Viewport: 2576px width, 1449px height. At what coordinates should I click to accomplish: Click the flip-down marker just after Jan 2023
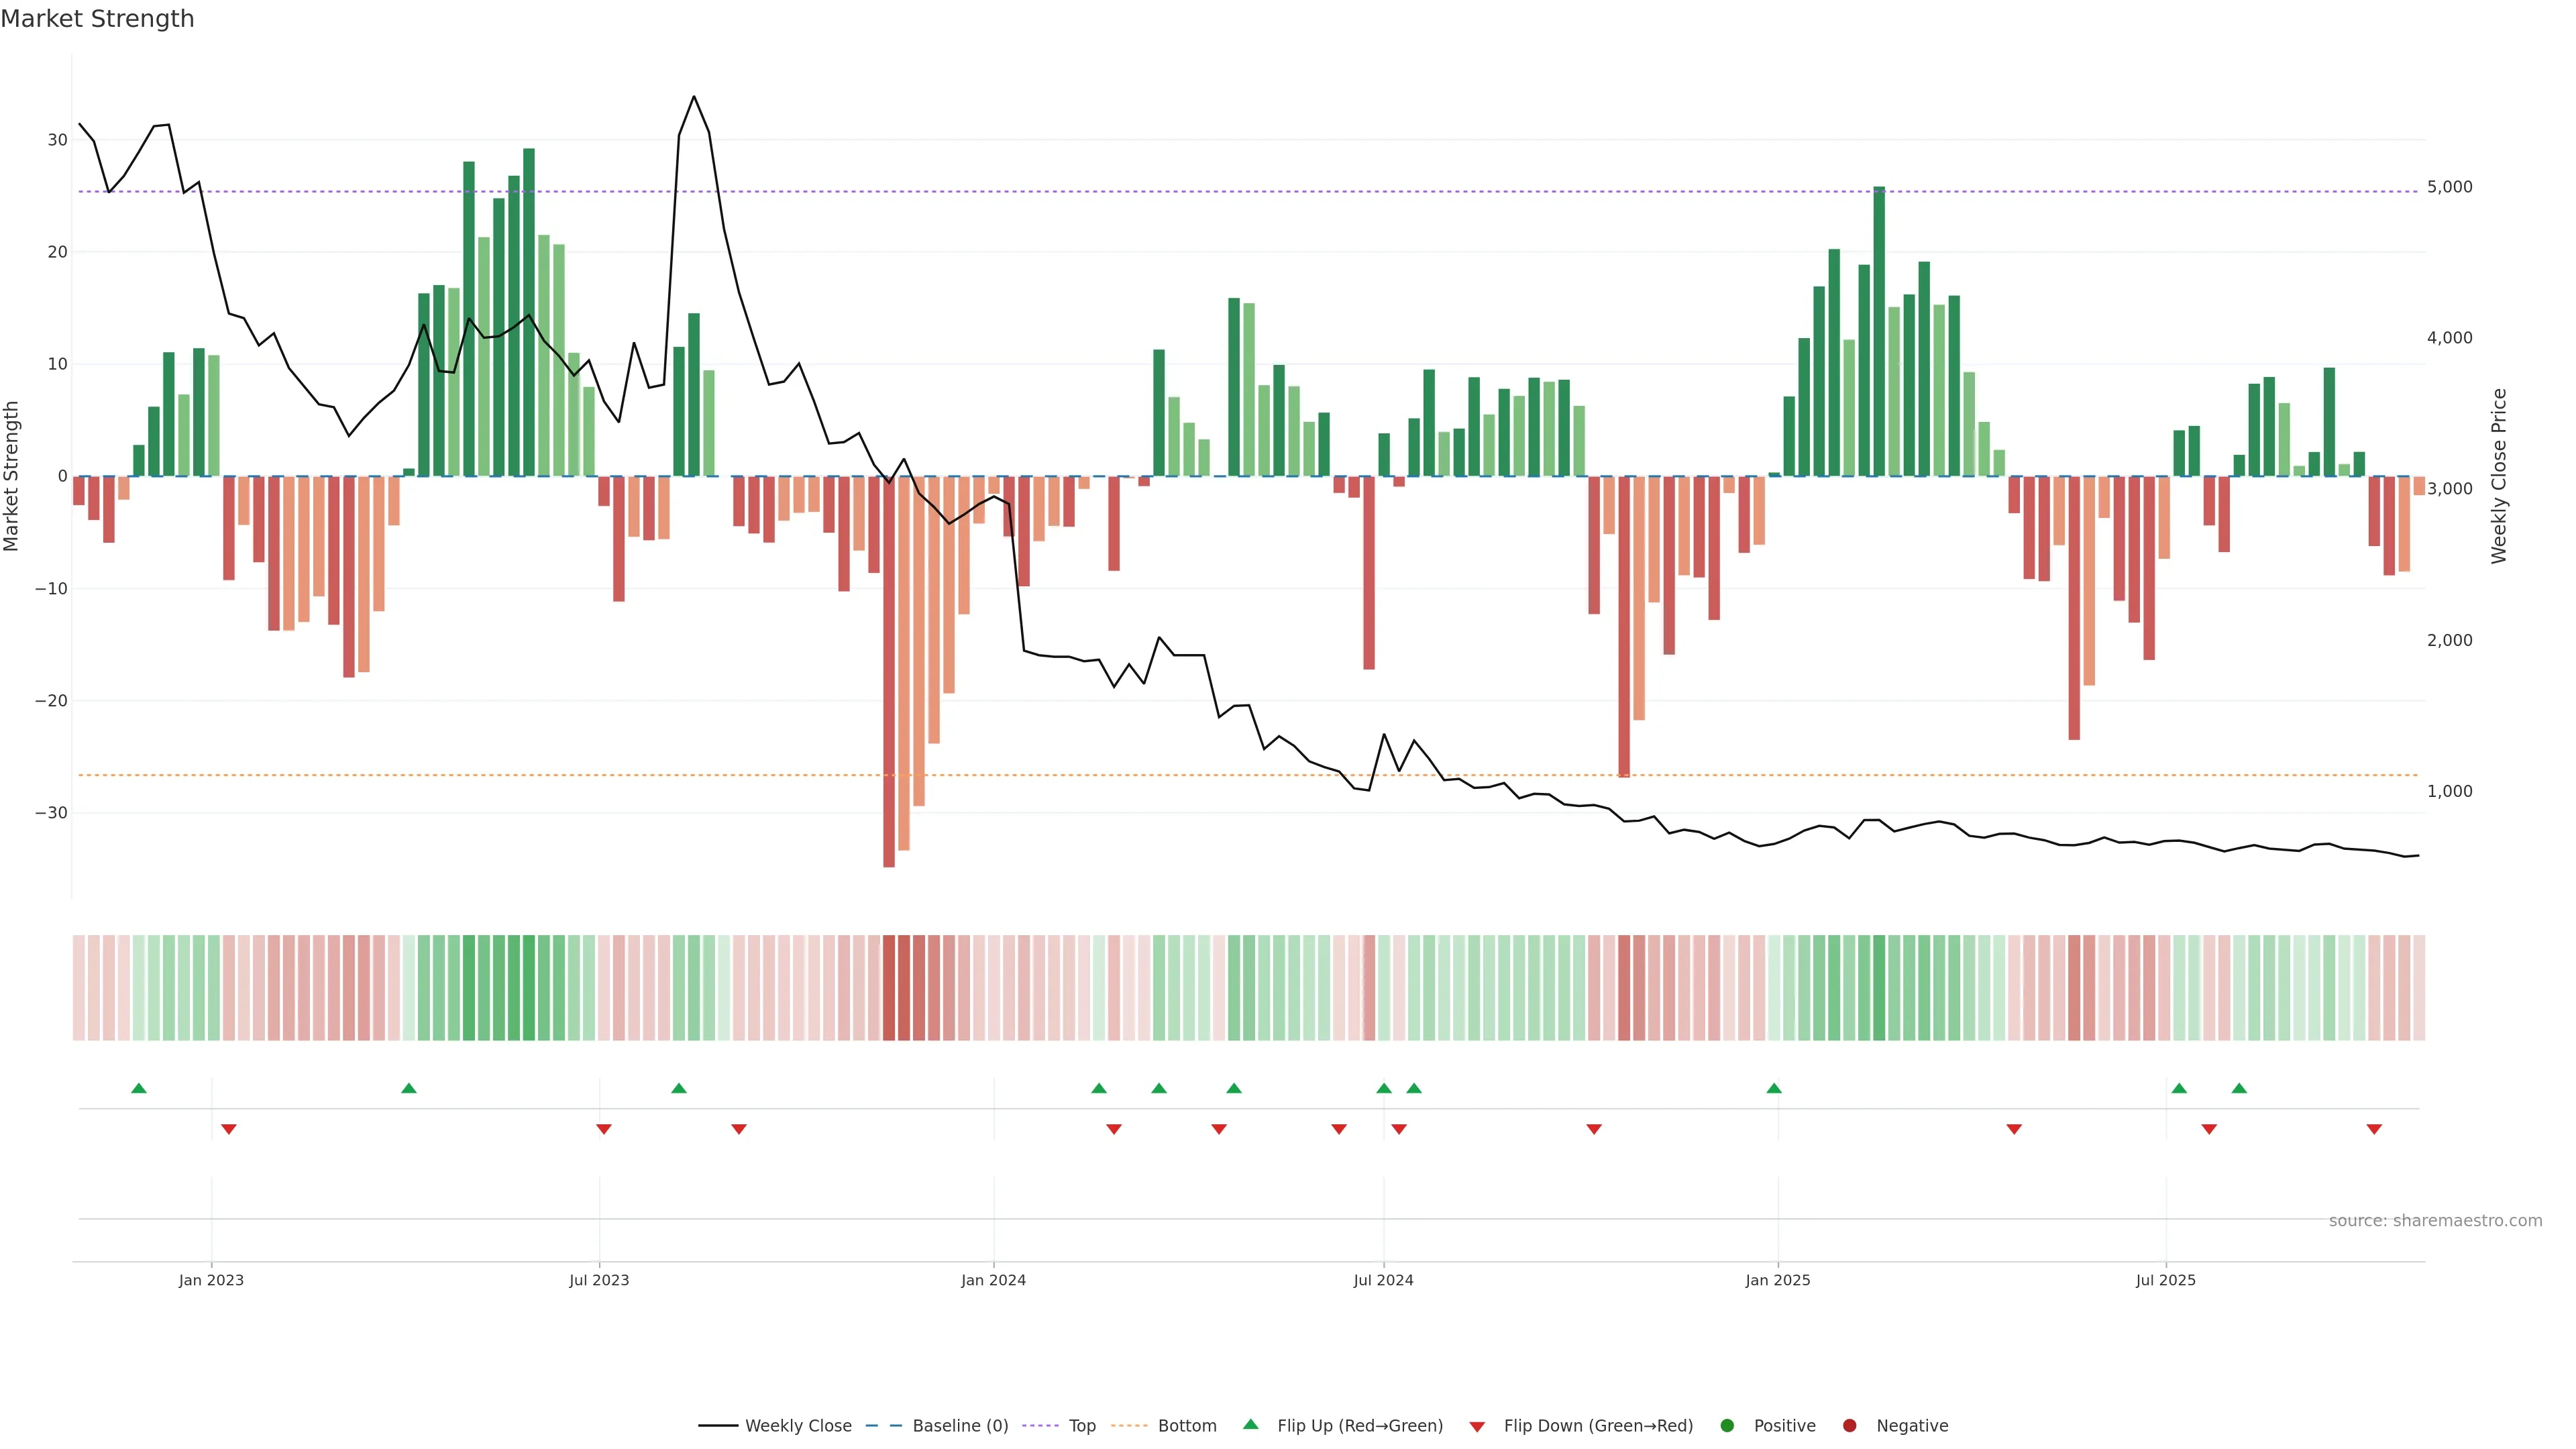tap(229, 1129)
